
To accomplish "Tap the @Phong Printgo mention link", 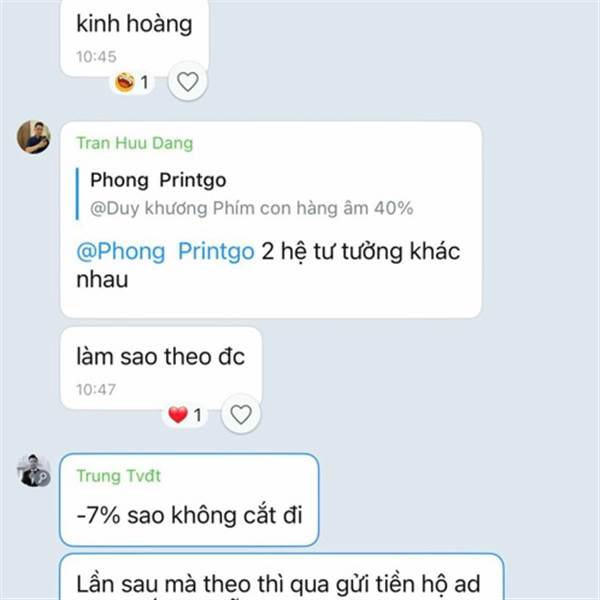I will (165, 251).
